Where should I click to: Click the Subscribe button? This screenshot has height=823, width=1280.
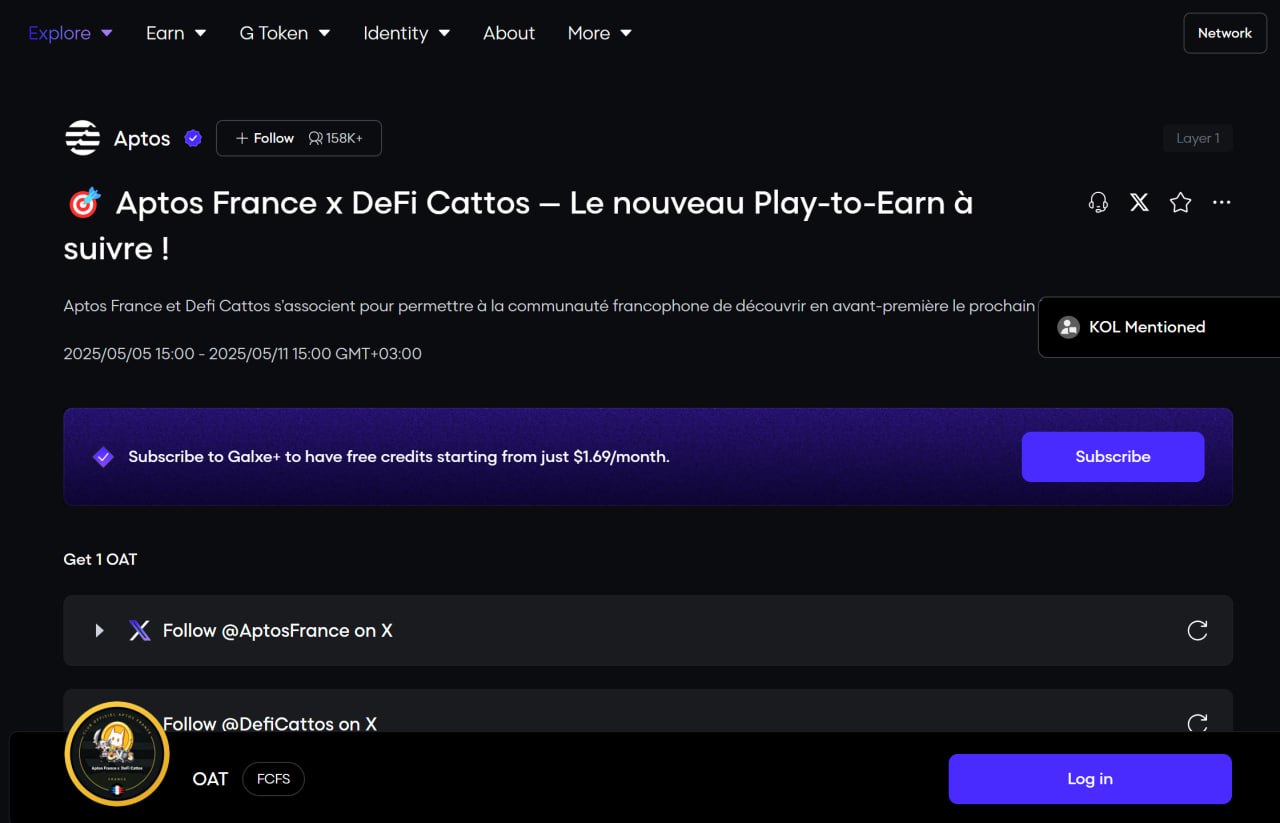[x=1113, y=457]
